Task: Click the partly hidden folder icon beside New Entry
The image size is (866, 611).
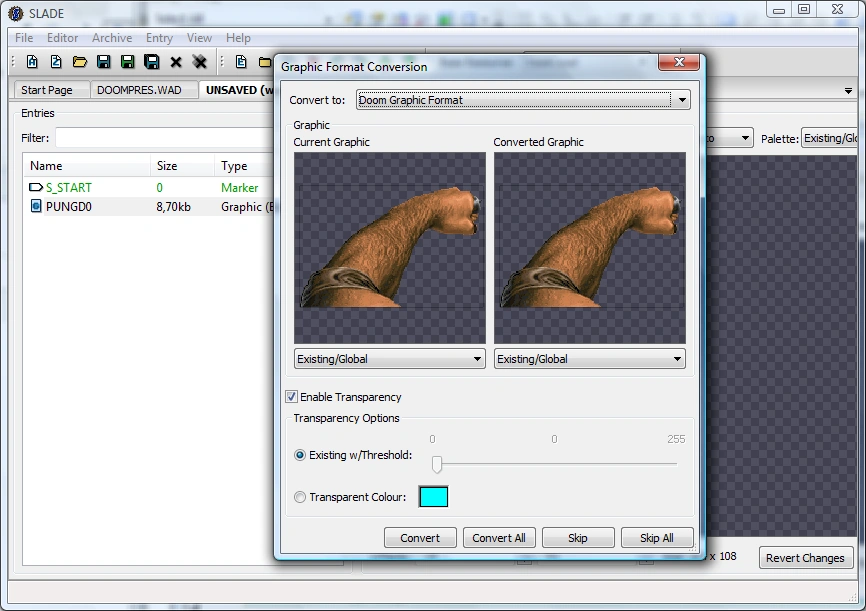Action: pyautogui.click(x=265, y=62)
